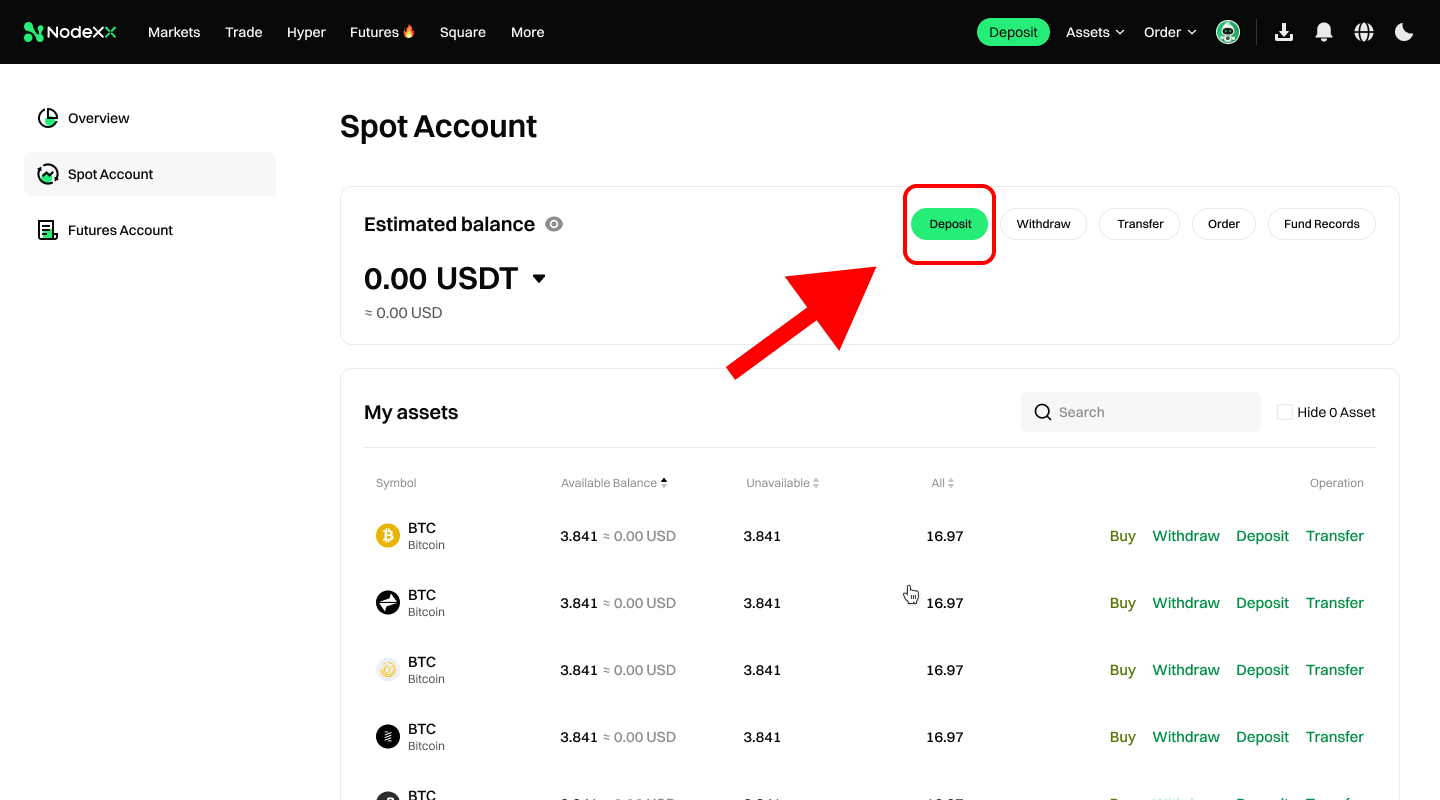Open the download app icon
Viewport: 1440px width, 800px height.
[x=1284, y=32]
